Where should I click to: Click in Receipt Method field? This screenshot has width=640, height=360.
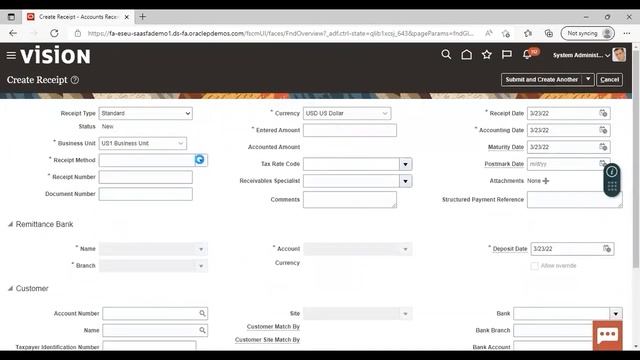(147, 160)
